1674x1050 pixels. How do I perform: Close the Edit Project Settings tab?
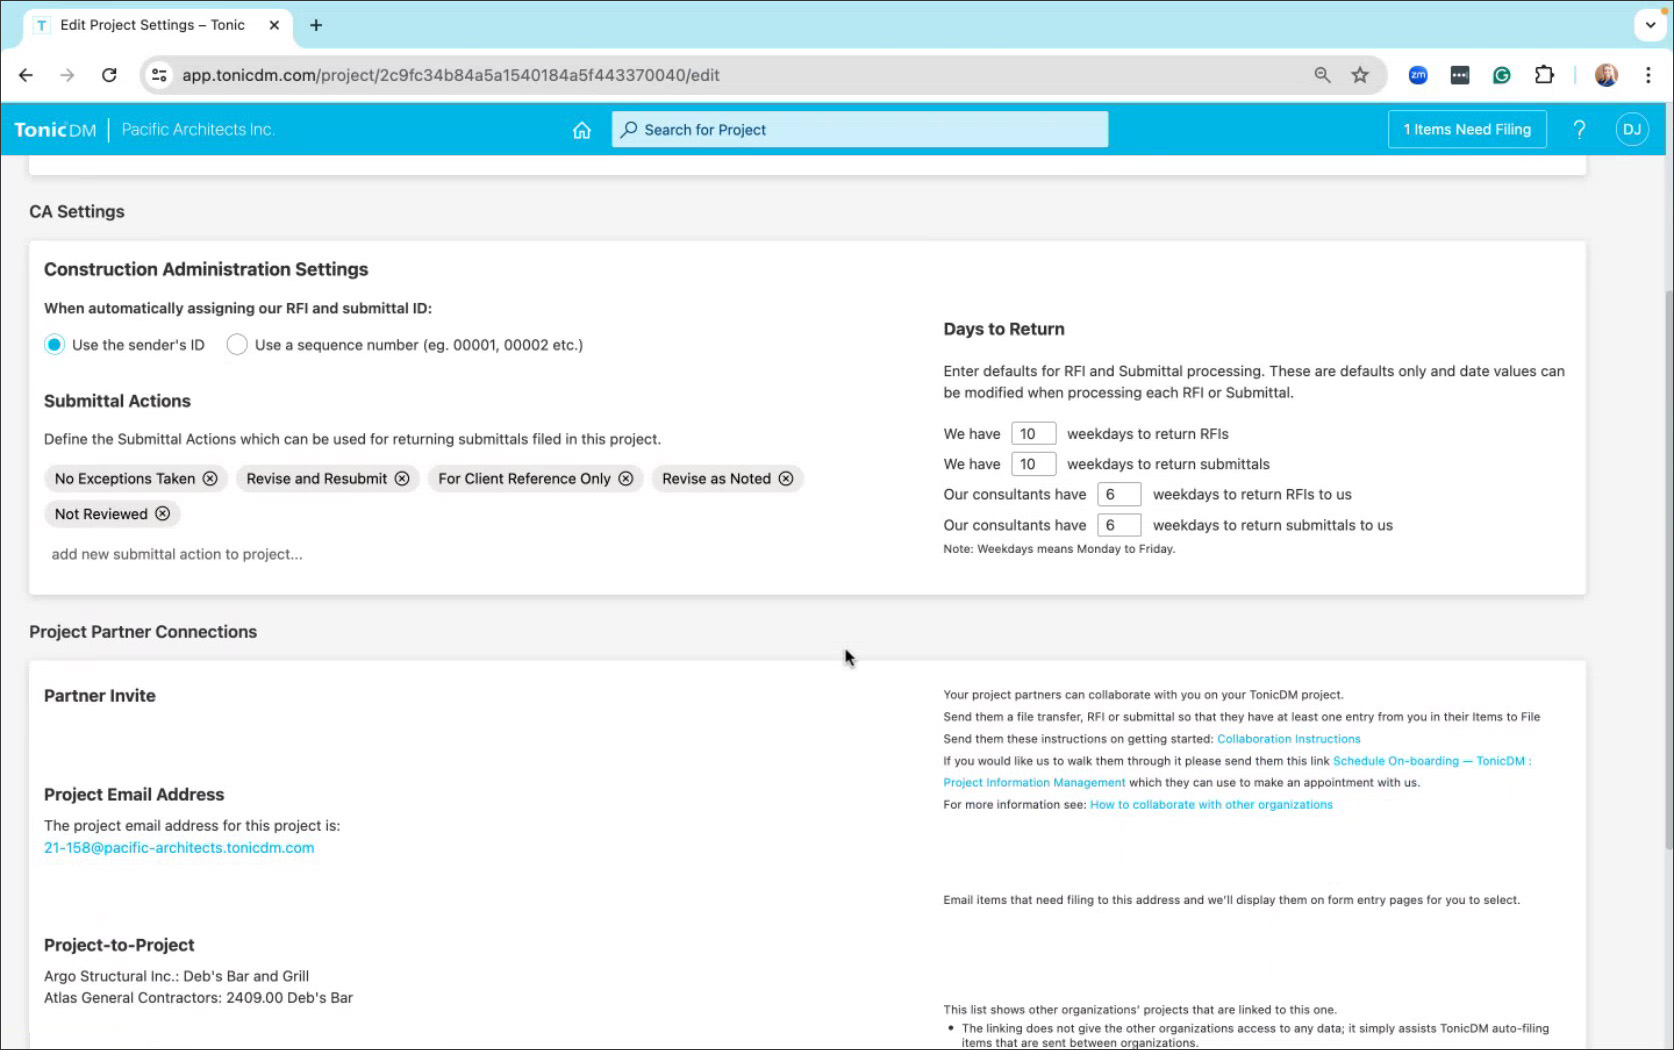point(274,25)
